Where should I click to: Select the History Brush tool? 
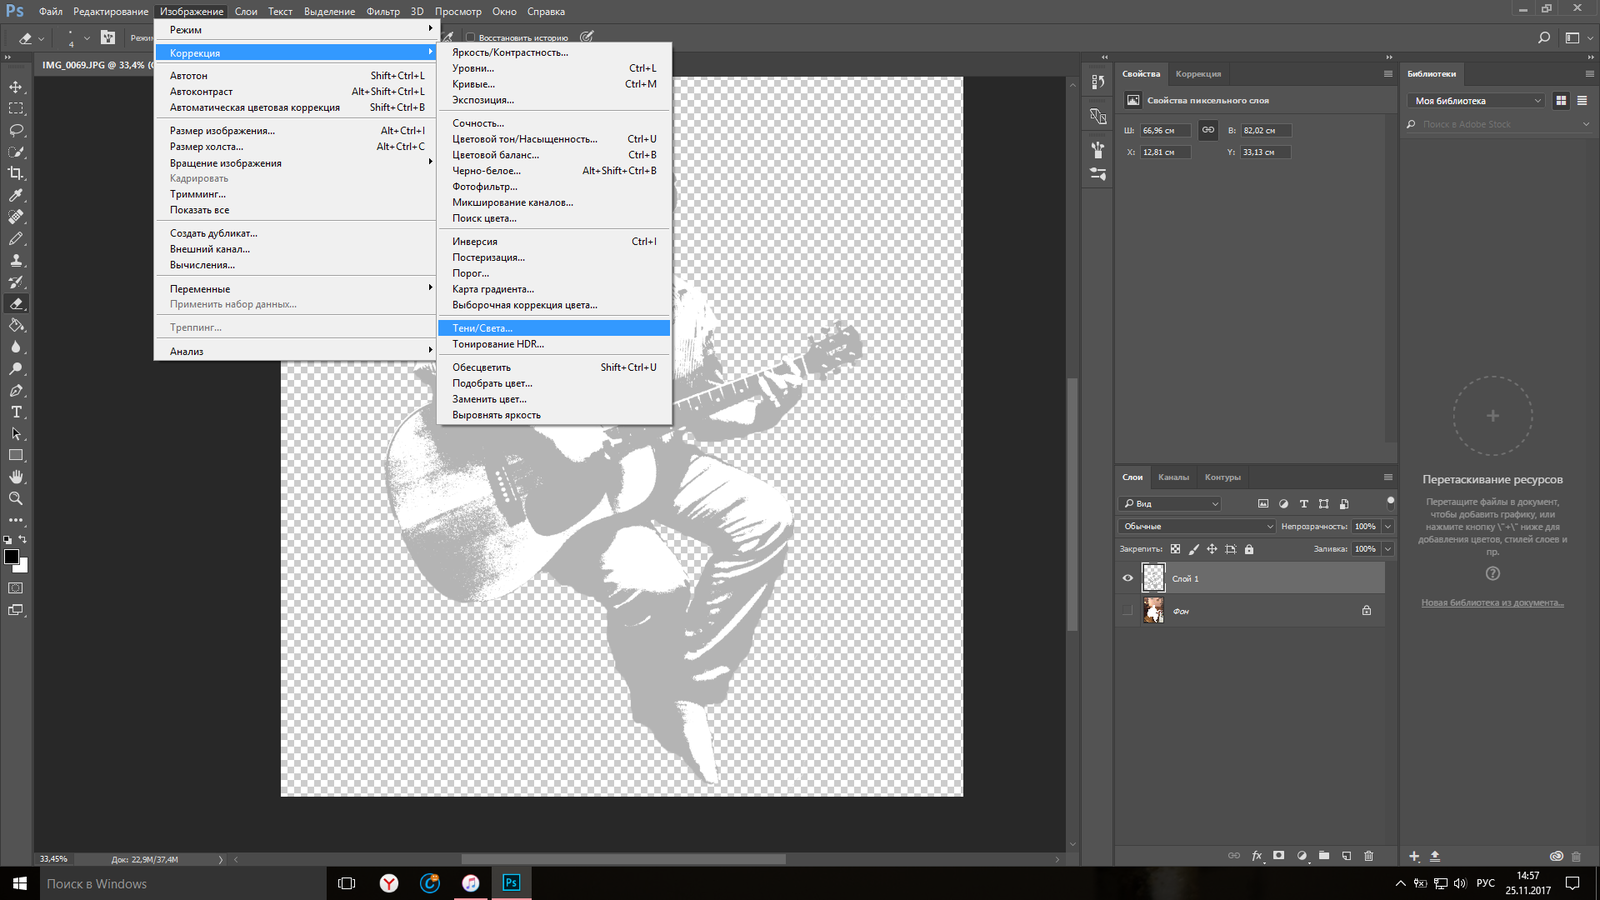tap(16, 282)
